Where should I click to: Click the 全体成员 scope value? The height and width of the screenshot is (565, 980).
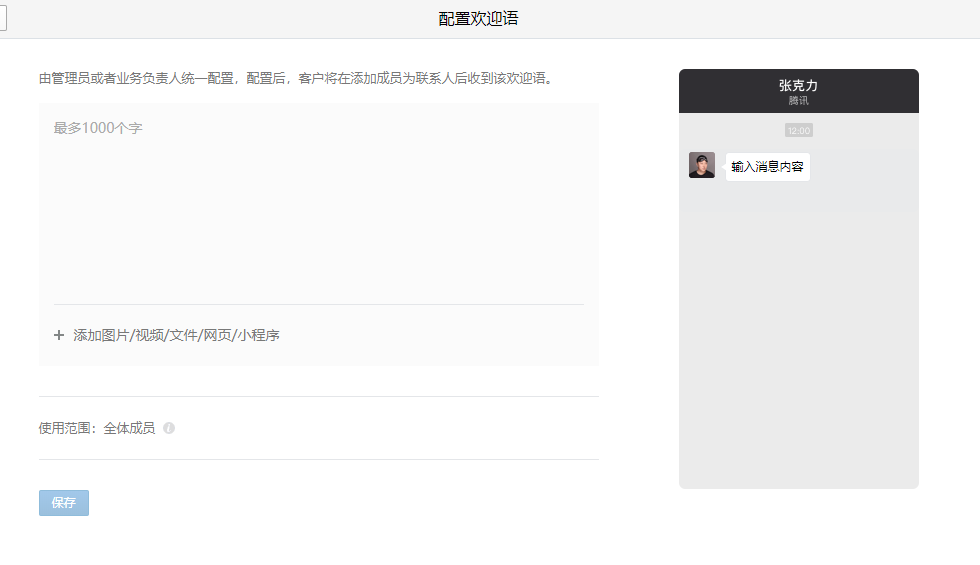pos(129,428)
